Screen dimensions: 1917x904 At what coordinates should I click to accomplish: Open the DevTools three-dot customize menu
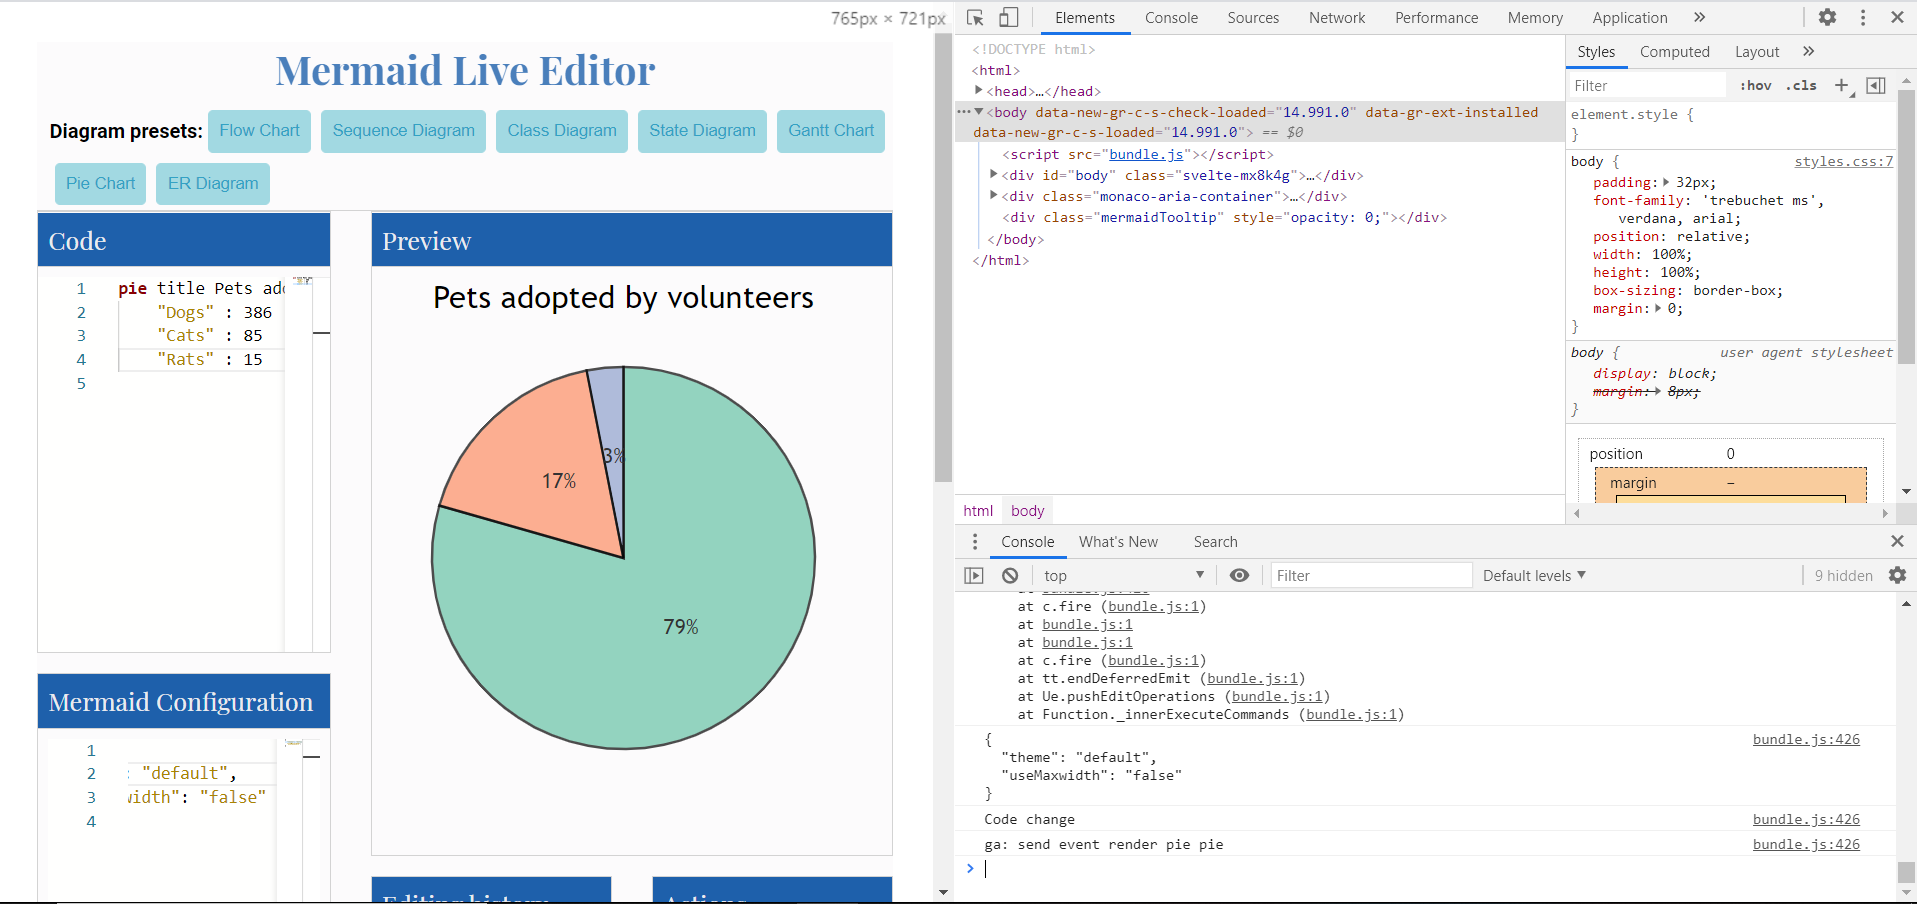1862,17
